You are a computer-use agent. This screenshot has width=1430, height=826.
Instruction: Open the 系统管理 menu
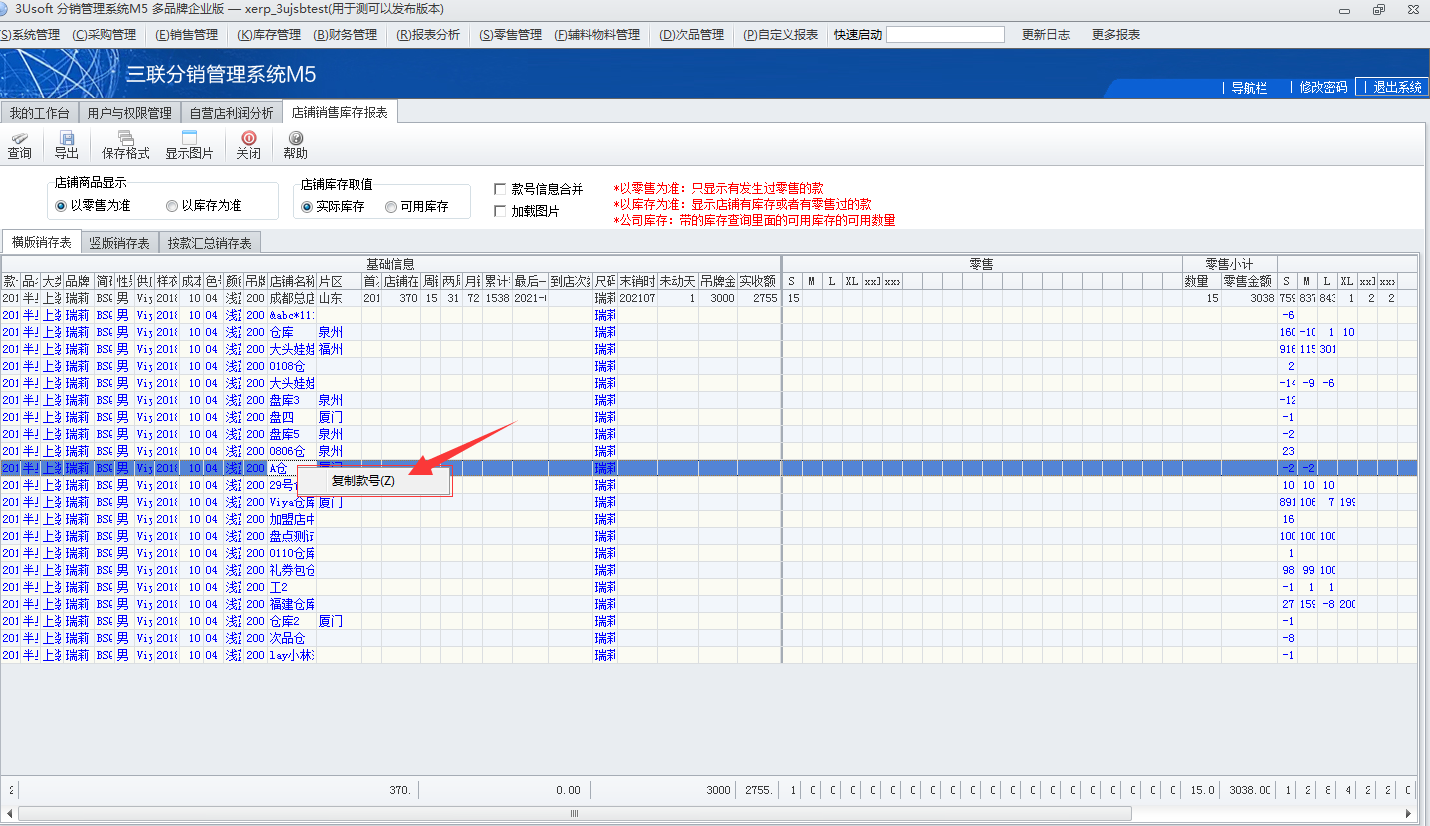(30, 35)
